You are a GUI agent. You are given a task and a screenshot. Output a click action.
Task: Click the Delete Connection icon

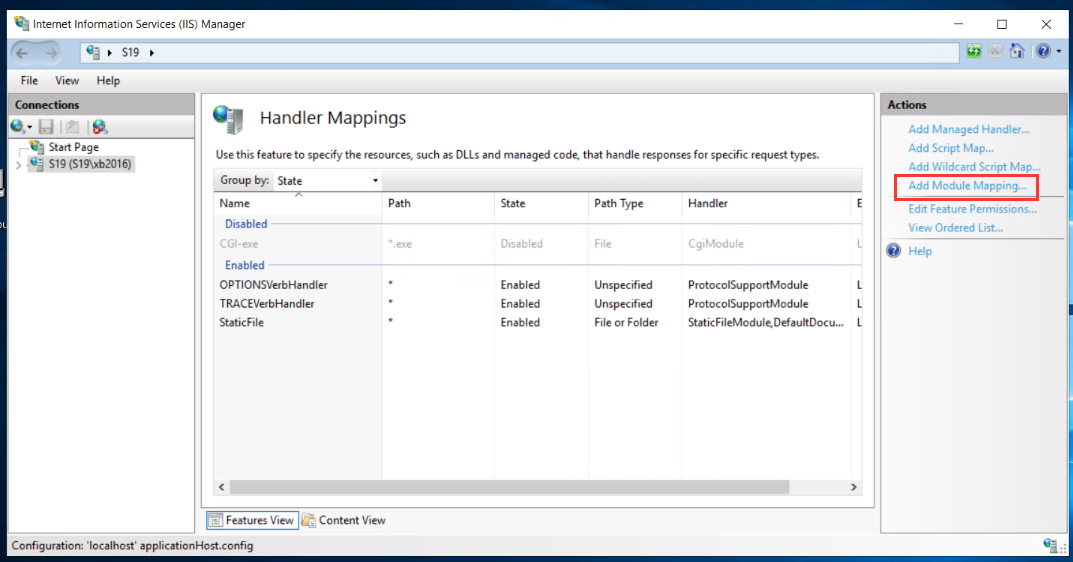click(100, 127)
